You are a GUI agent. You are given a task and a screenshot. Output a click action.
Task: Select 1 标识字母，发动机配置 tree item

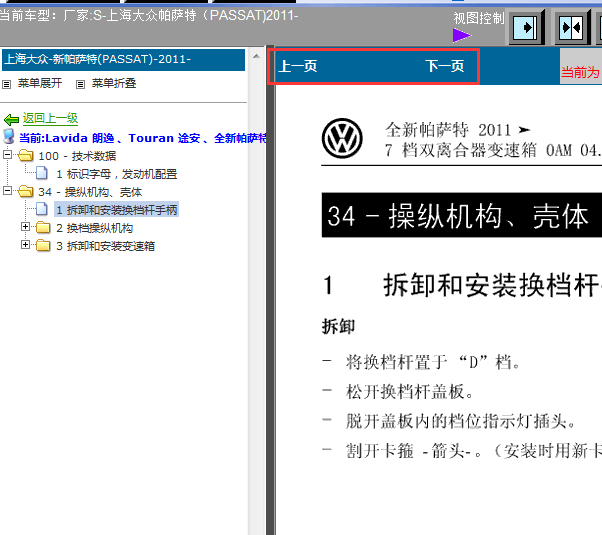click(x=117, y=174)
